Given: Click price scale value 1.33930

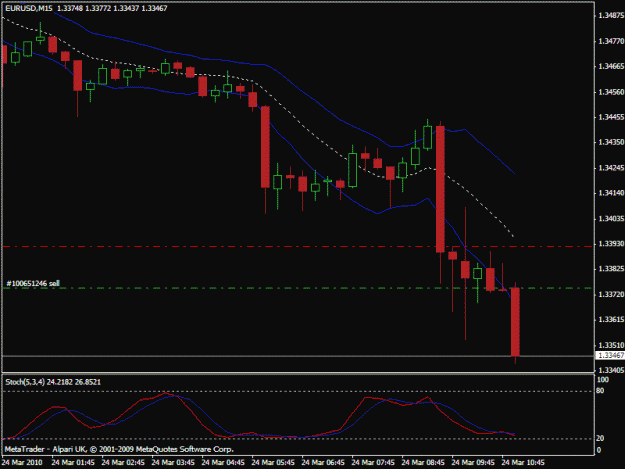Looking at the screenshot, I should coord(611,243).
